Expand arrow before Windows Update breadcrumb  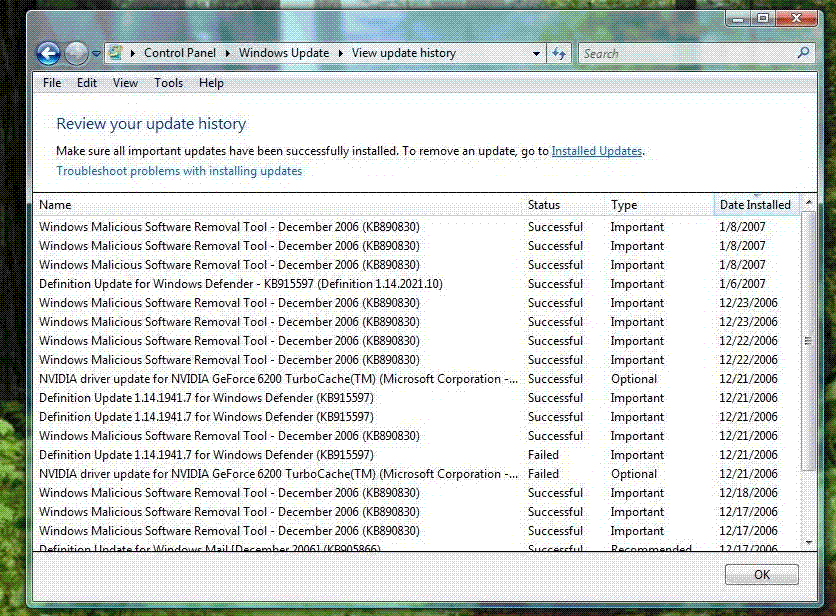point(228,53)
